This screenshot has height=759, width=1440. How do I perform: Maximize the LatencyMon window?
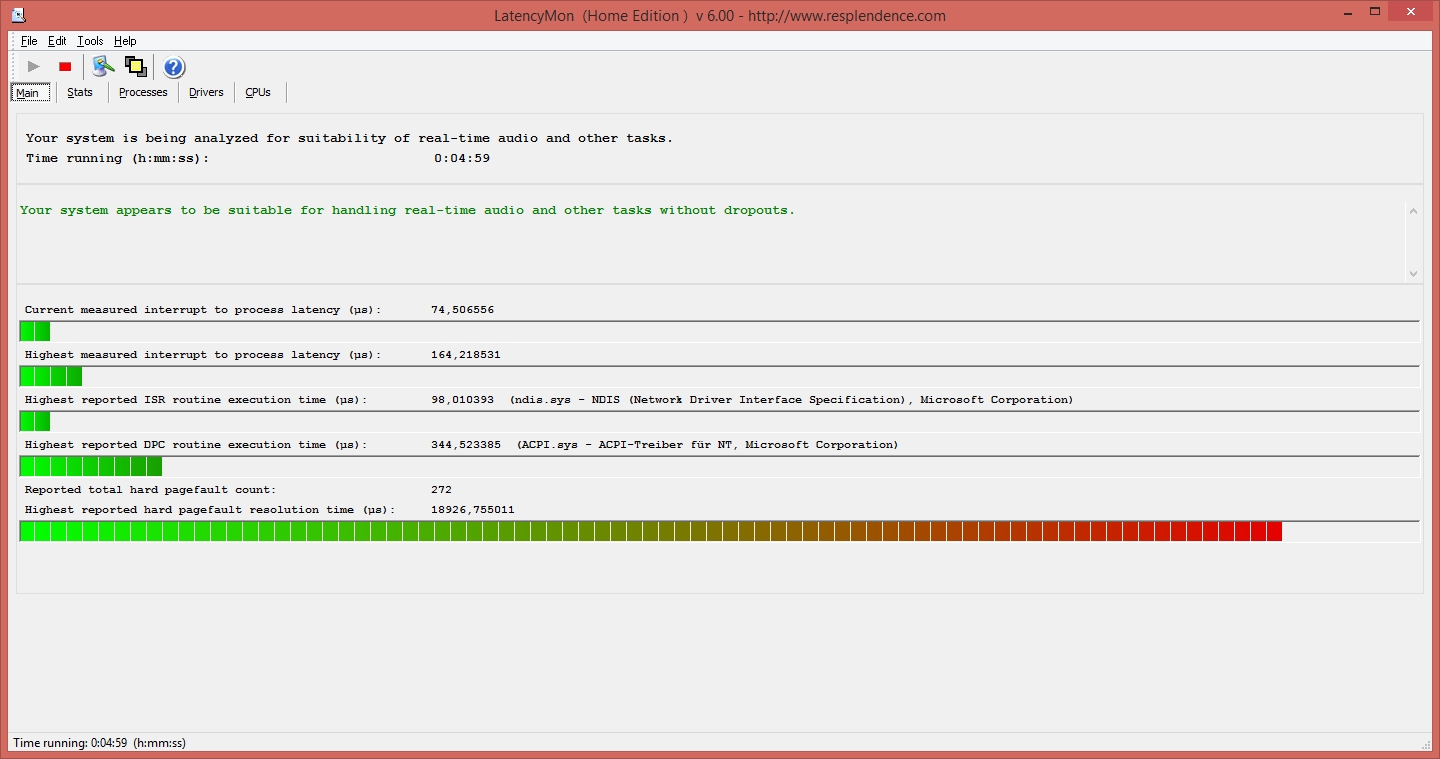[1376, 12]
